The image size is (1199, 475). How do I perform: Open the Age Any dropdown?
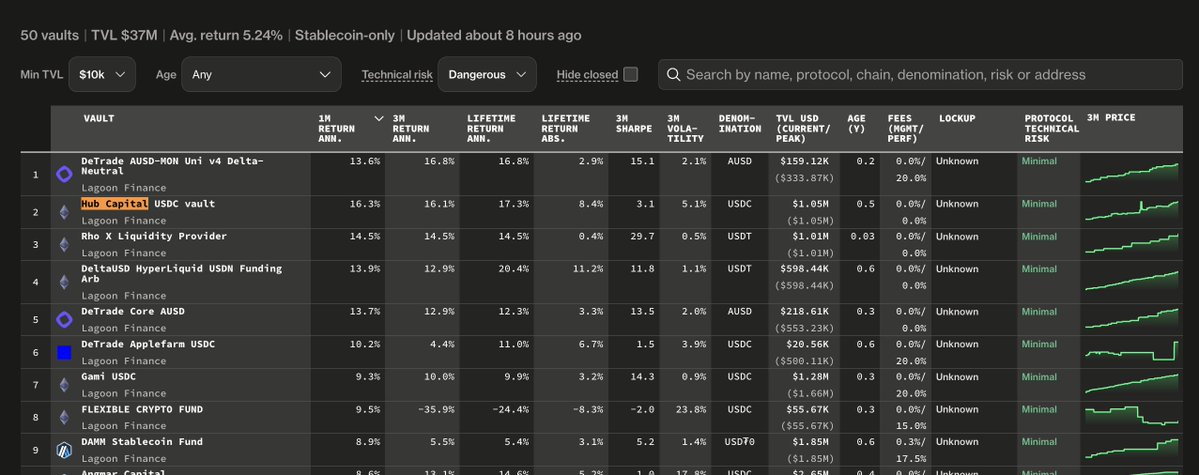[x=262, y=74]
